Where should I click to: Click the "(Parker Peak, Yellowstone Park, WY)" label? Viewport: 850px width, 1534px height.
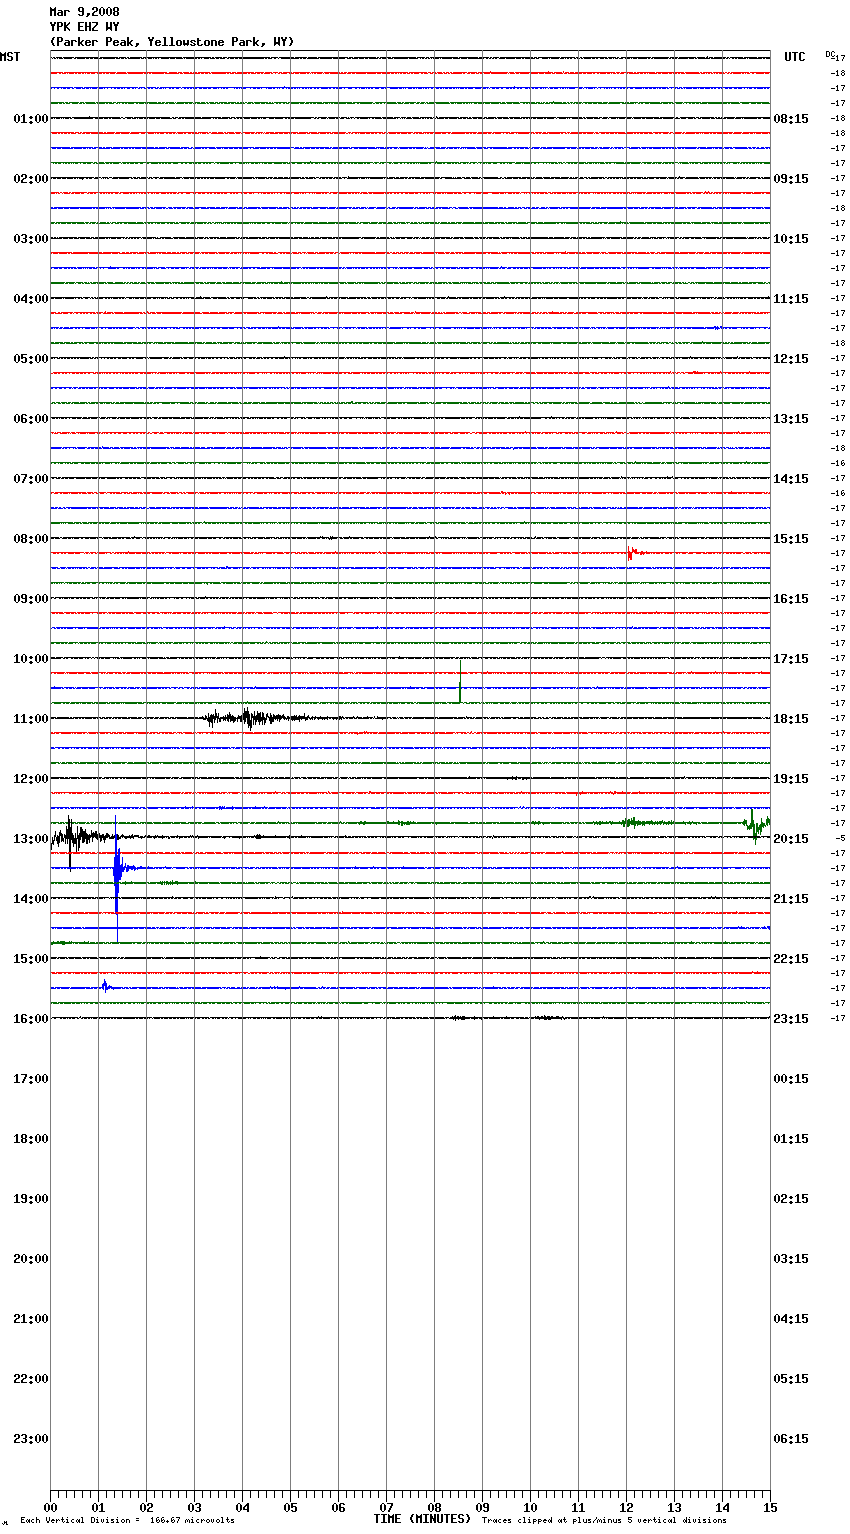172,42
